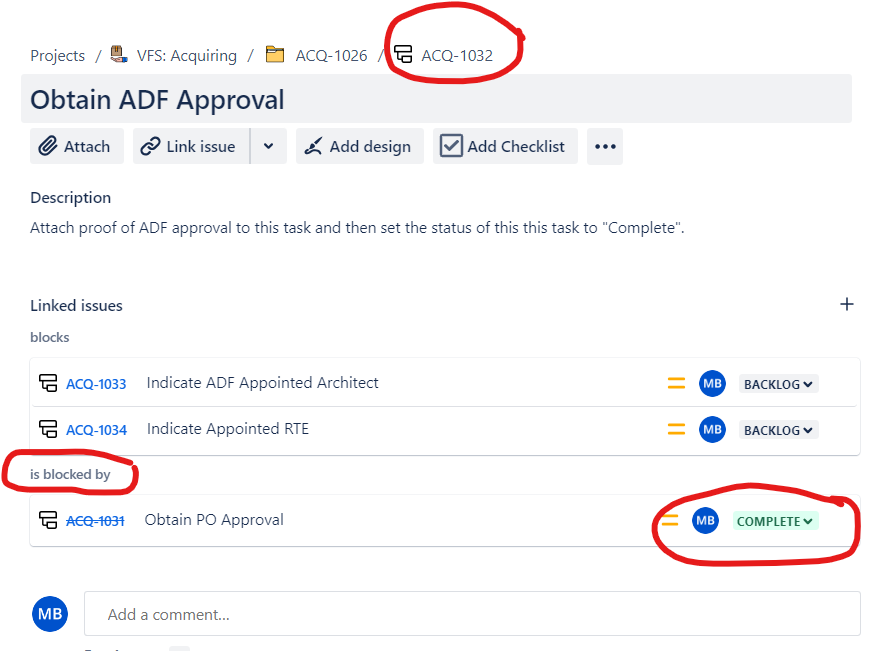Click the Add Checklist icon
887x651 pixels.
pyautogui.click(x=451, y=145)
